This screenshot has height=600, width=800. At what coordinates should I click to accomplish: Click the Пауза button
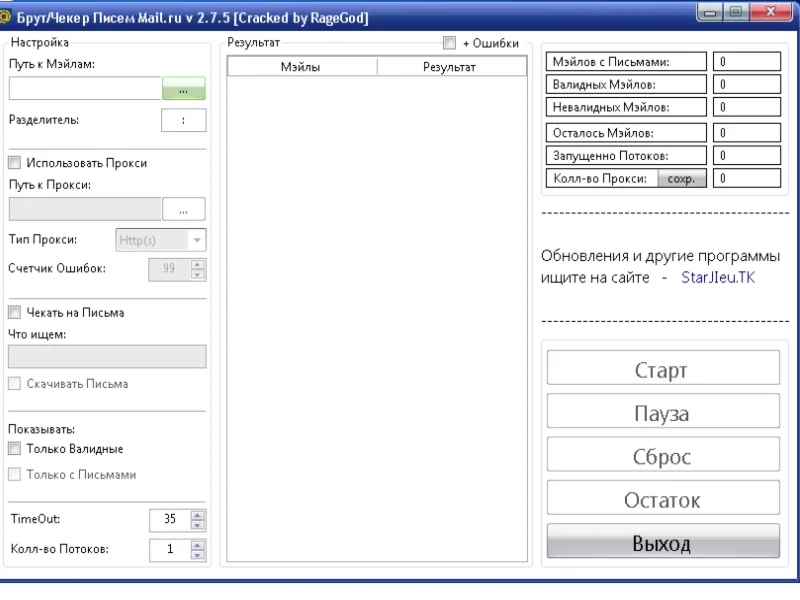pos(663,411)
